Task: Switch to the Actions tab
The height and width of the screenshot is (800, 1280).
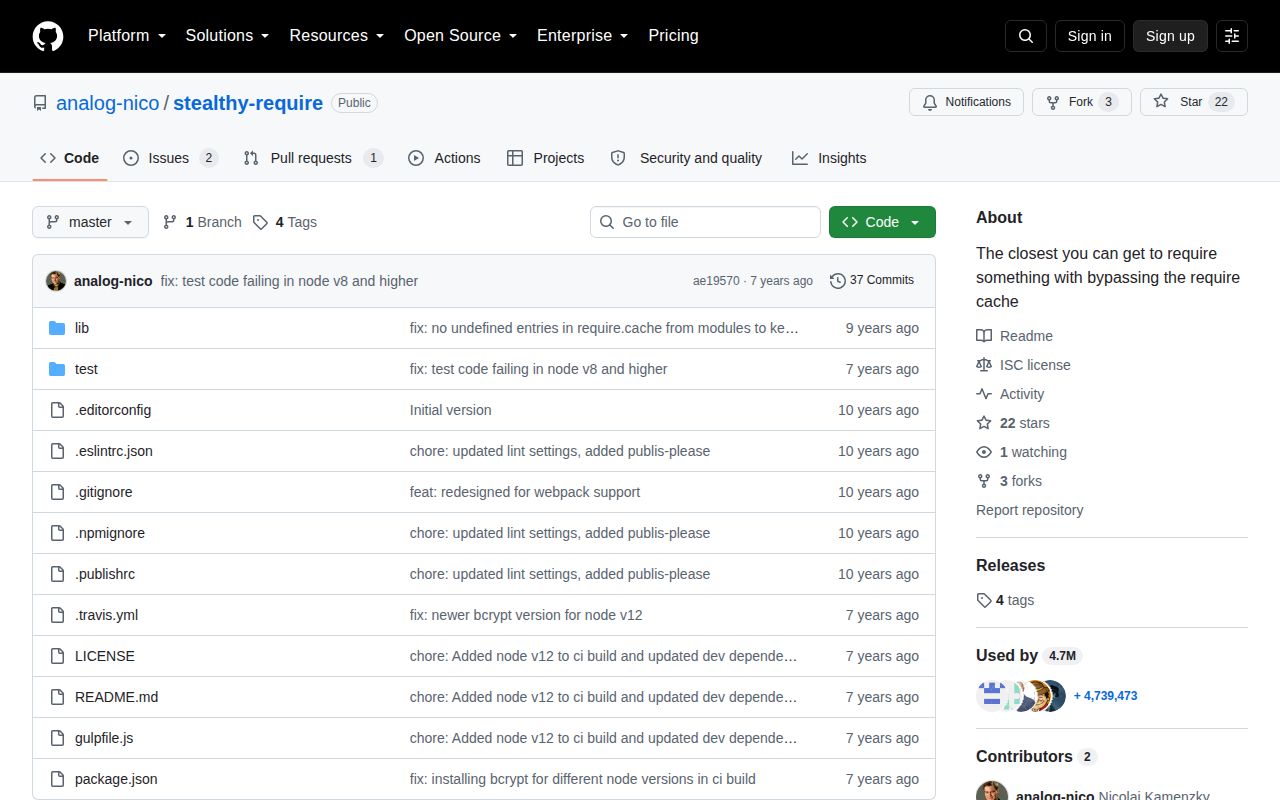Action: click(444, 158)
